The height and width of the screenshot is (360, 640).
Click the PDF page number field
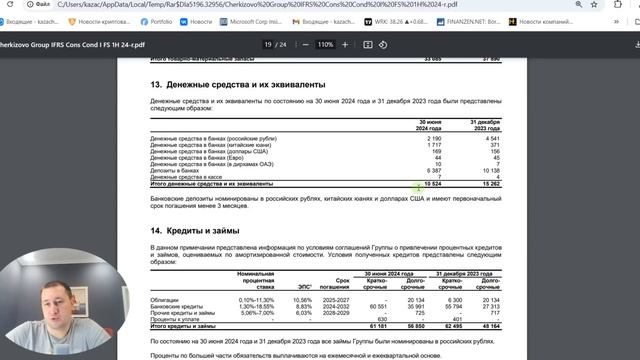(x=268, y=44)
